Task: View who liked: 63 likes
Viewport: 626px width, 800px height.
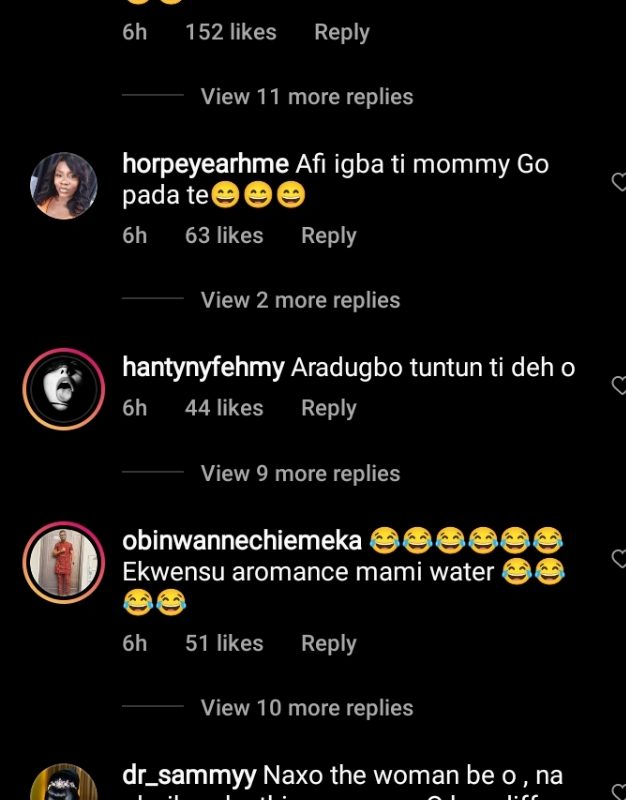Action: tap(224, 236)
